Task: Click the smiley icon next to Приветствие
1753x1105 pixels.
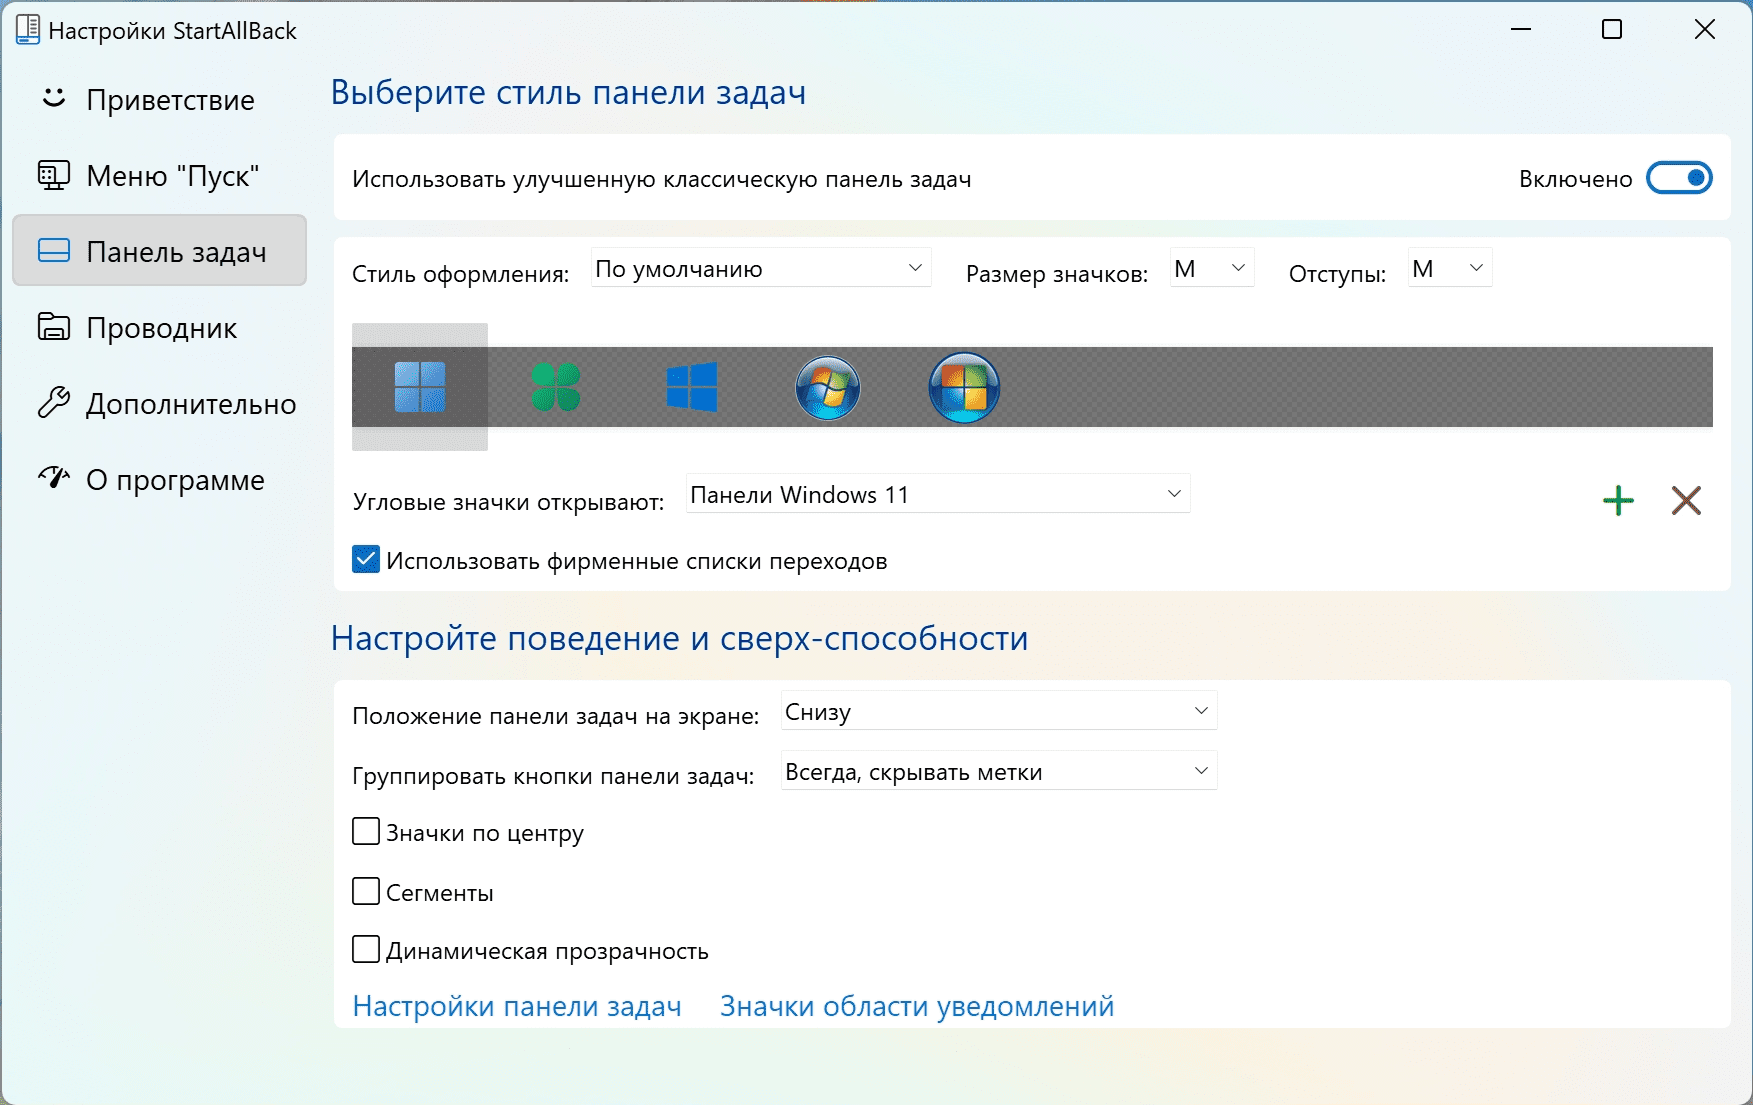Action: click(53, 98)
